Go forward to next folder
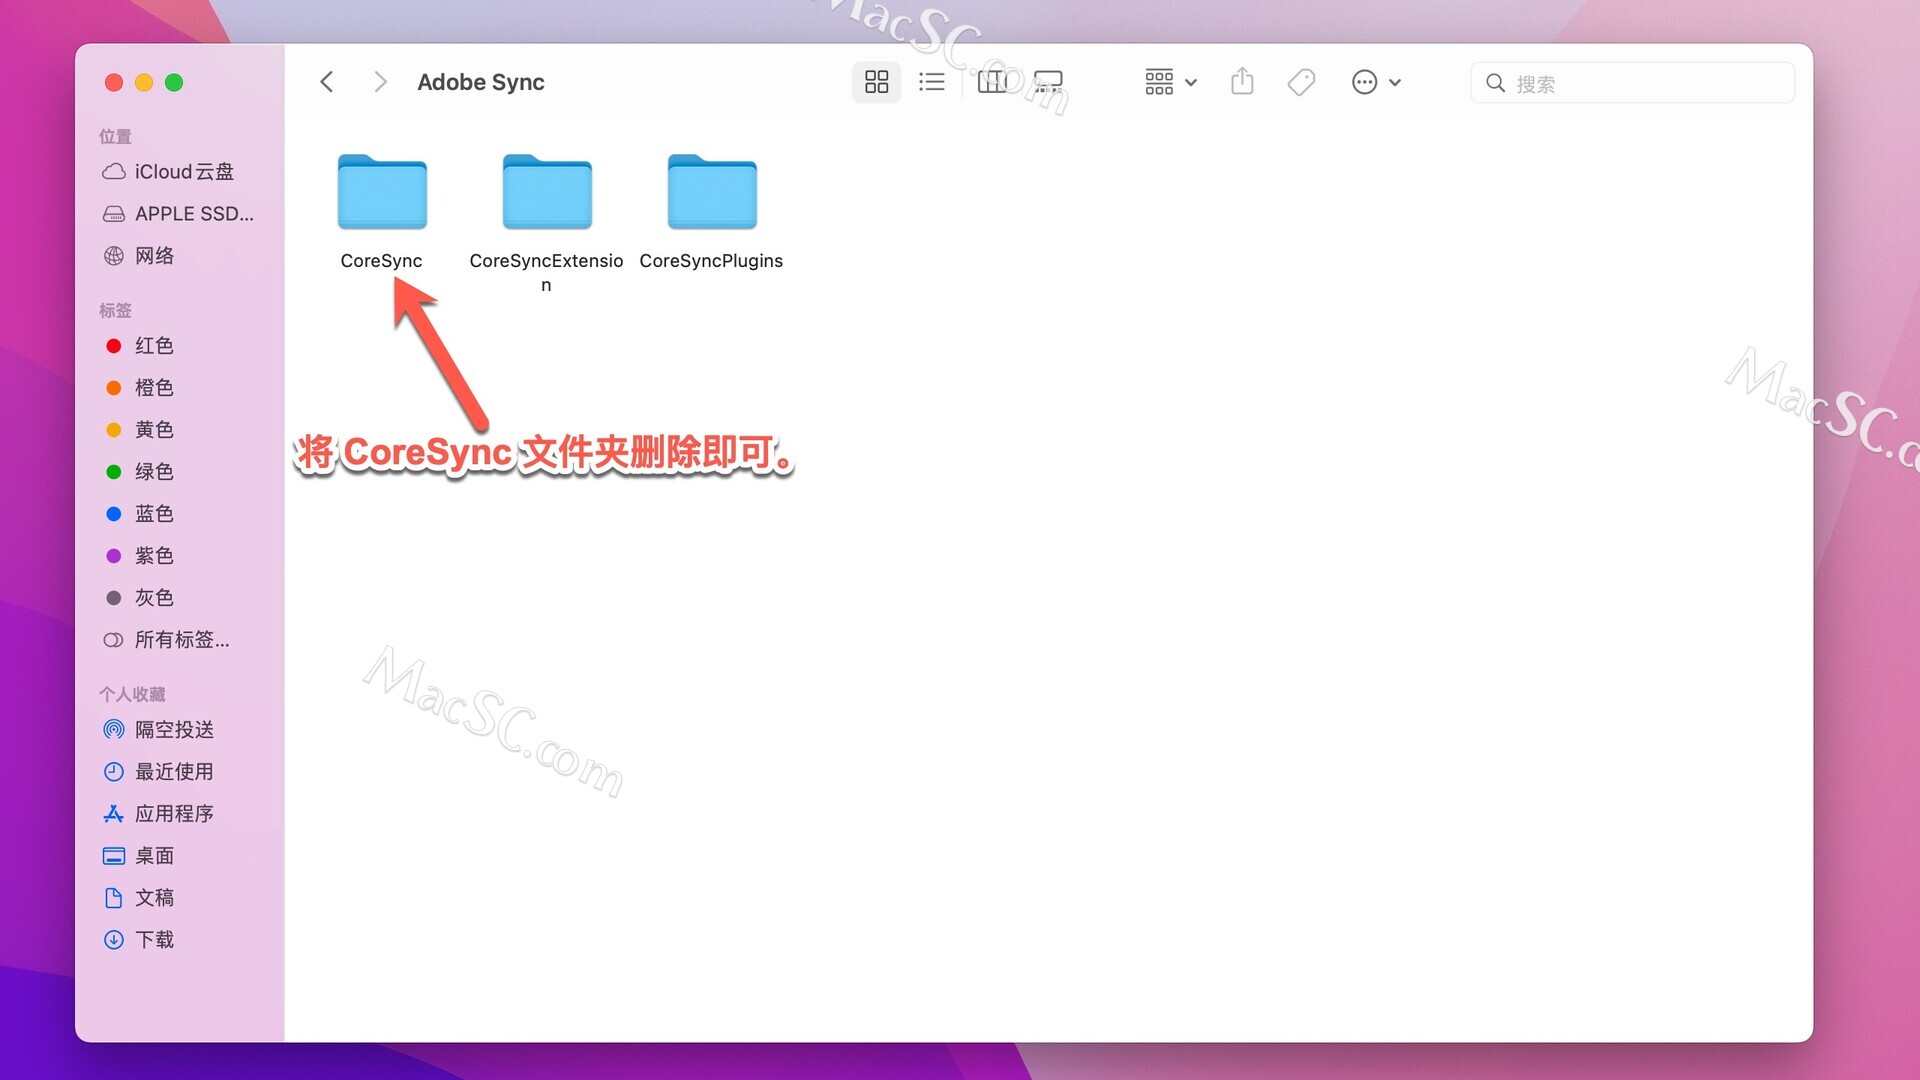 pos(380,82)
